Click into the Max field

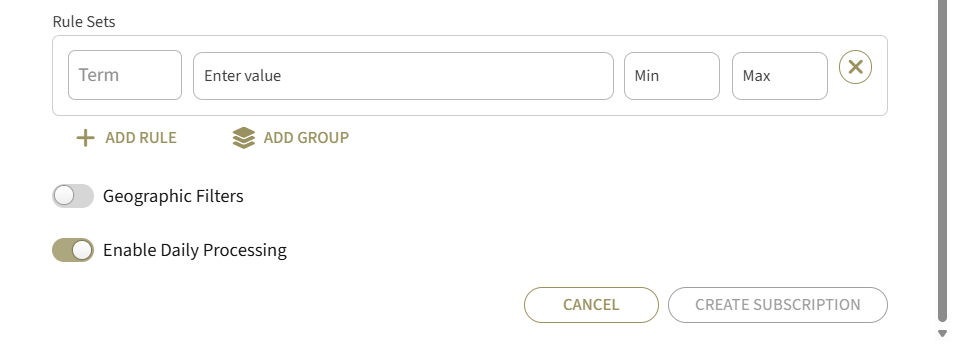[779, 76]
